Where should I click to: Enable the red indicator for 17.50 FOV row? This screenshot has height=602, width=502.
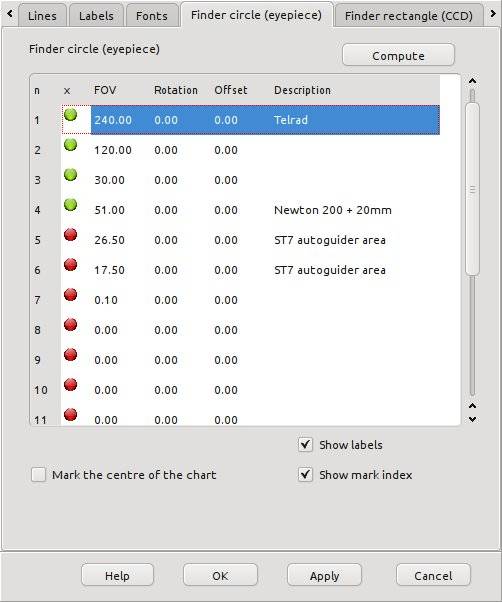pos(71,265)
